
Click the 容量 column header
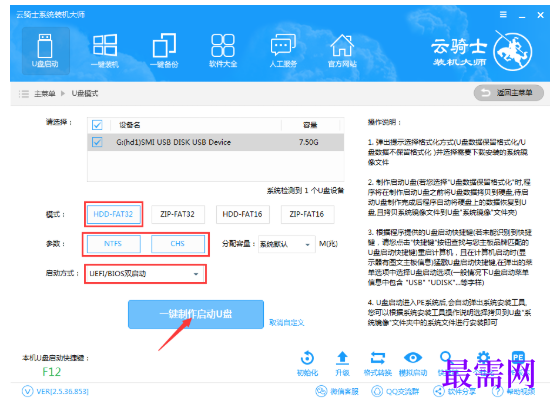pyautogui.click(x=310, y=125)
